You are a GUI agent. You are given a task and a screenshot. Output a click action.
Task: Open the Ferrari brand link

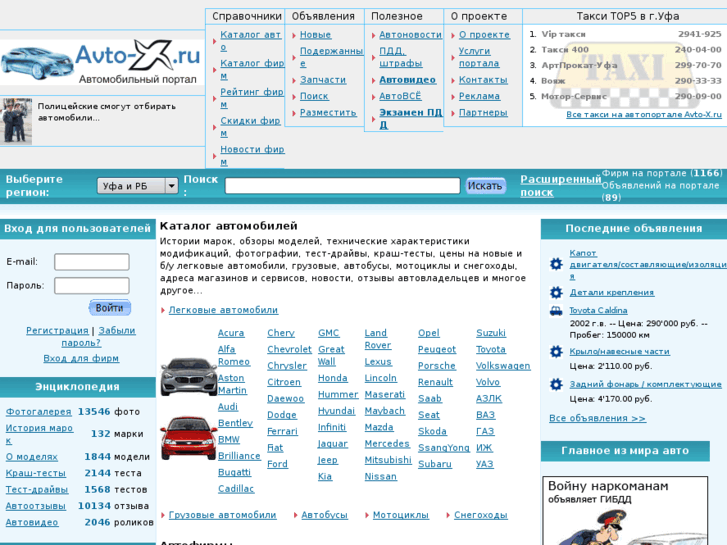(282, 431)
